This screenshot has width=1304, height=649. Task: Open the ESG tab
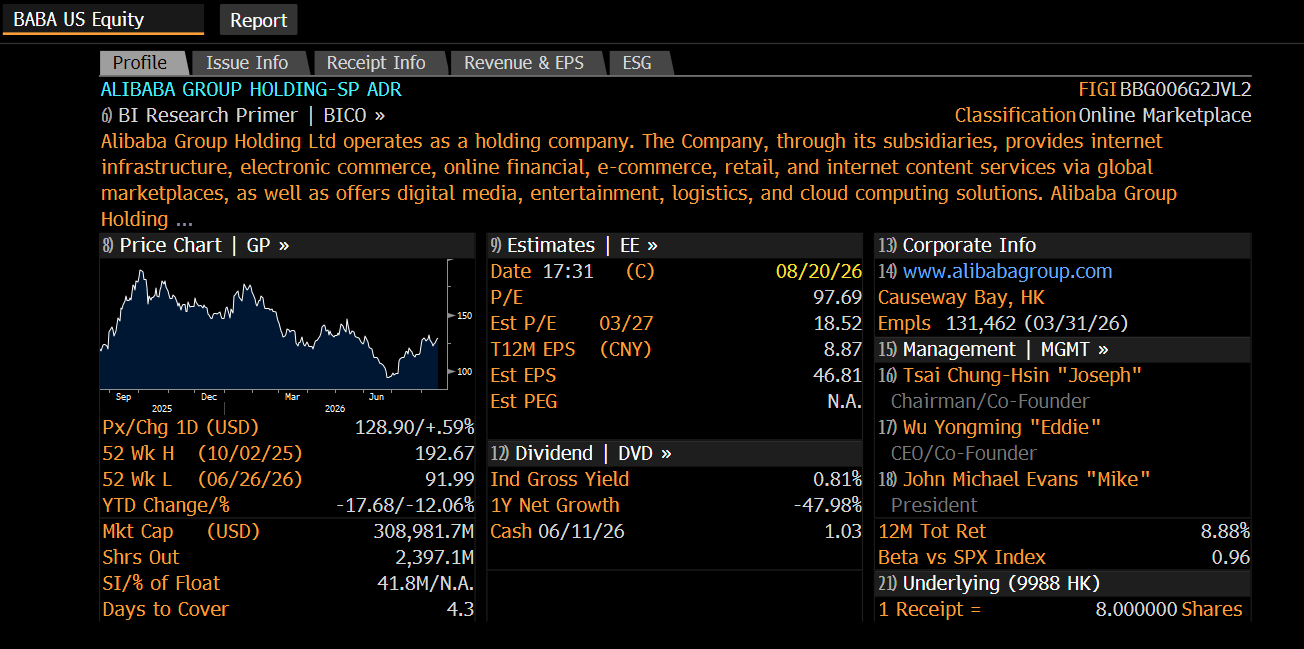click(637, 63)
